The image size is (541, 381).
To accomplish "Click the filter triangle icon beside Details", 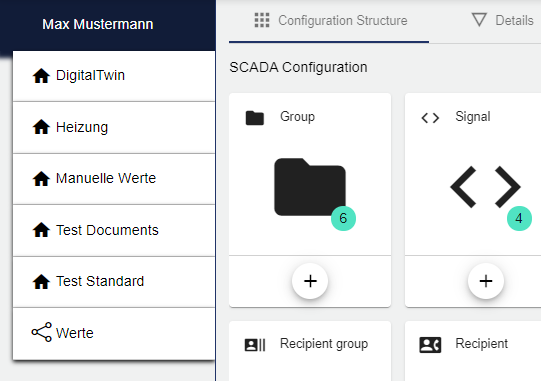I will [x=479, y=20].
